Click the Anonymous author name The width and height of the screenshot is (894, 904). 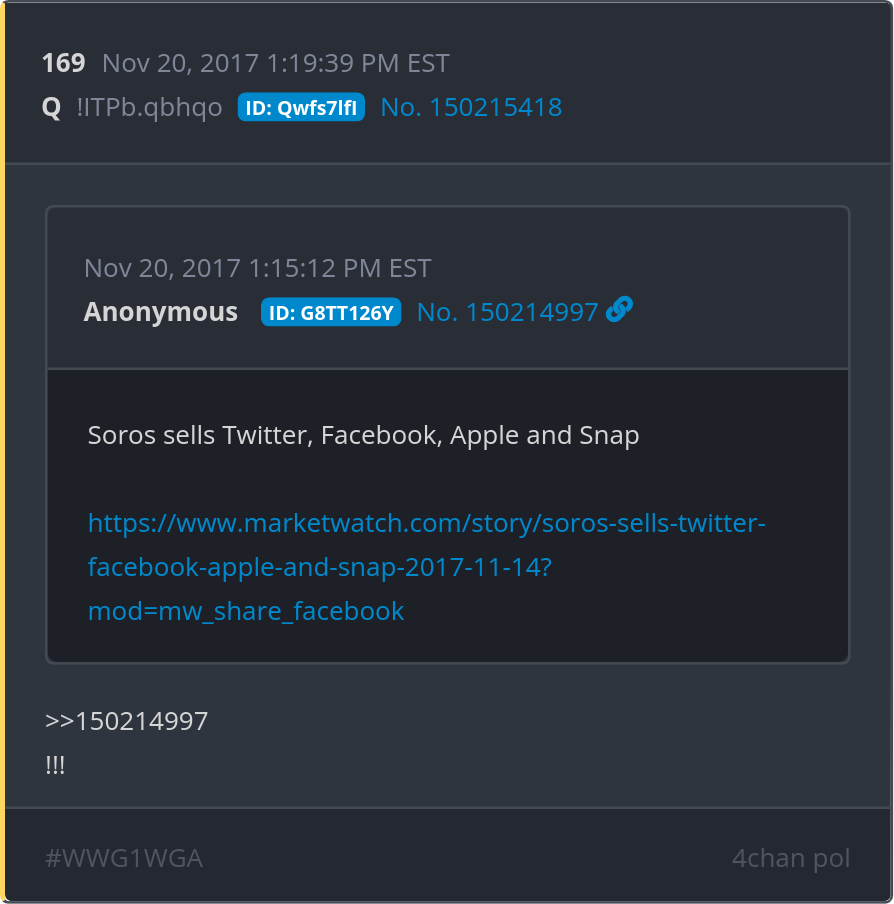pyautogui.click(x=161, y=312)
